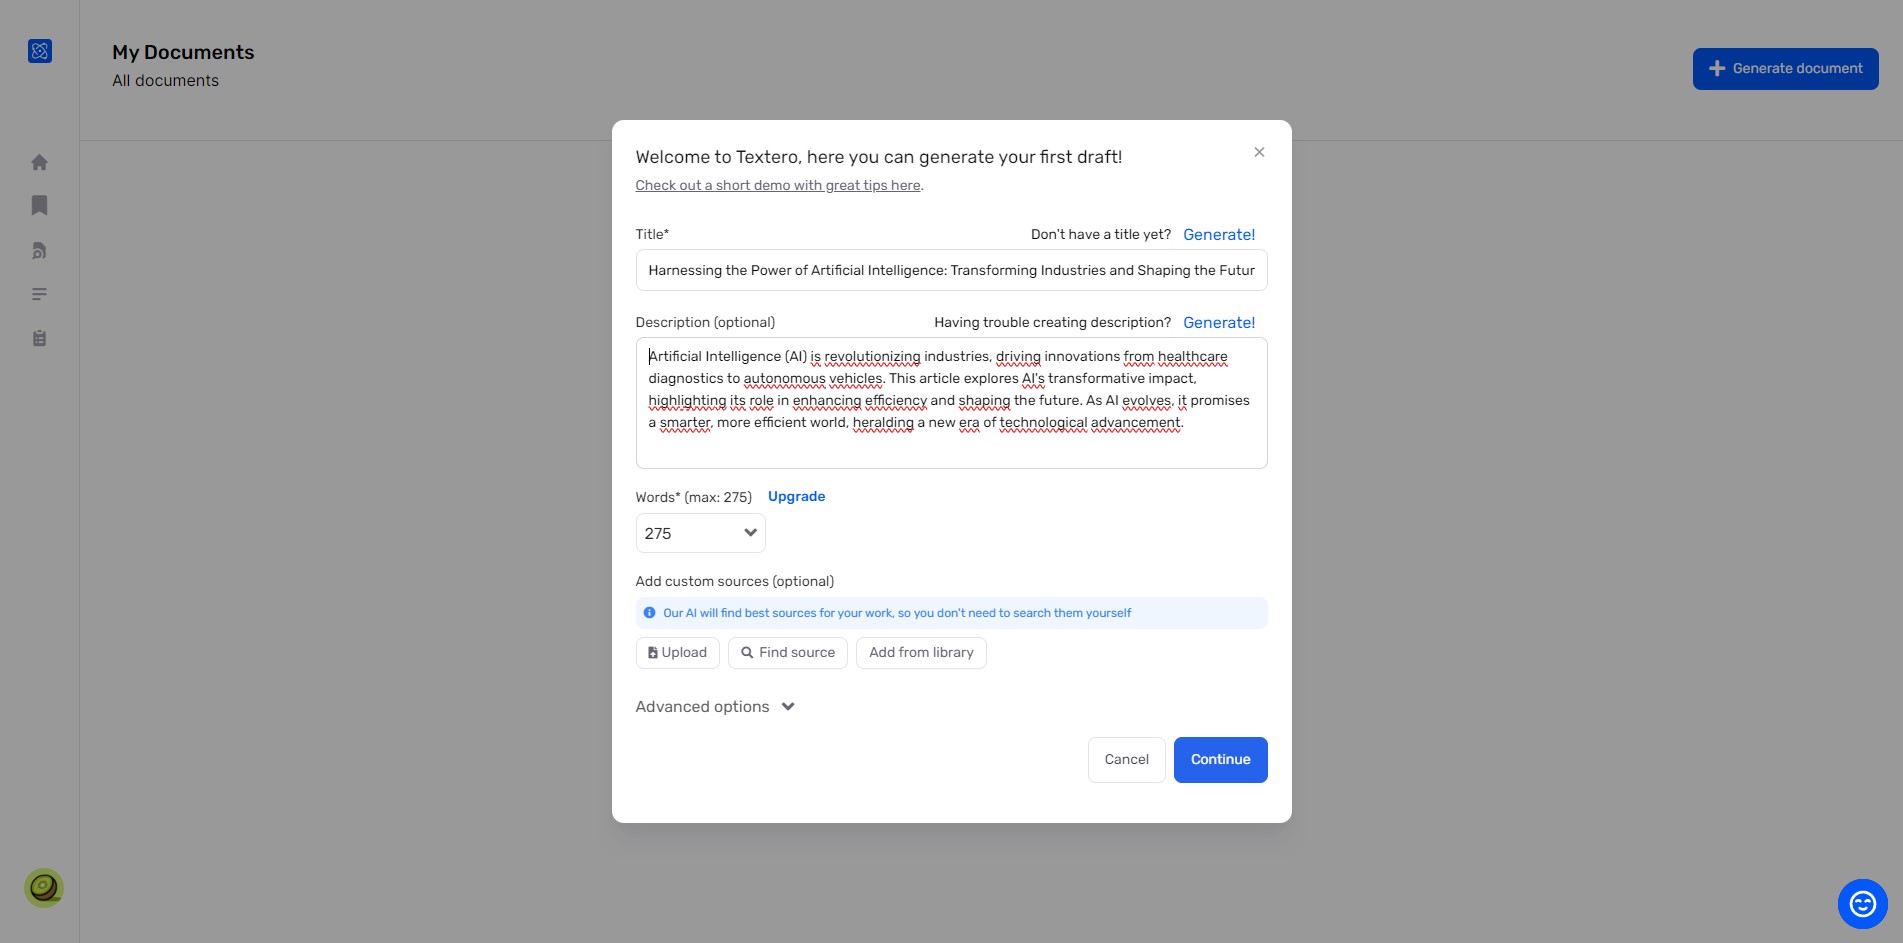The height and width of the screenshot is (943, 1903).
Task: Open the user avatar at bottom left
Action: point(44,887)
